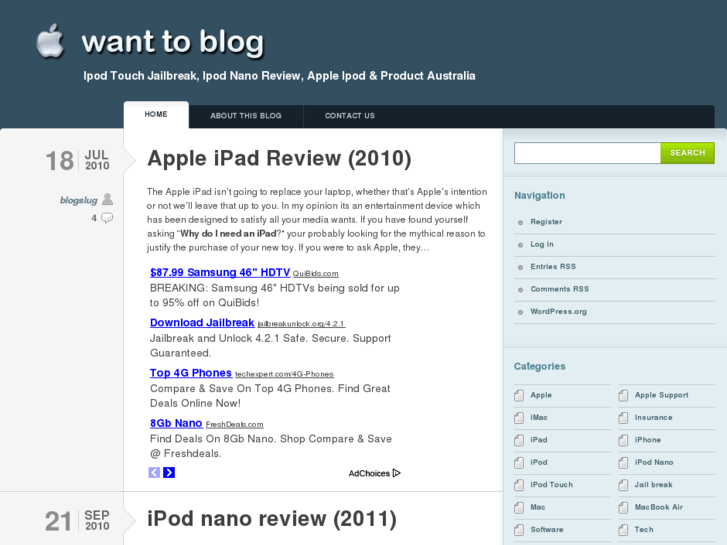This screenshot has height=545, width=727.
Task: Open the Register navigation link
Action: pos(546,222)
